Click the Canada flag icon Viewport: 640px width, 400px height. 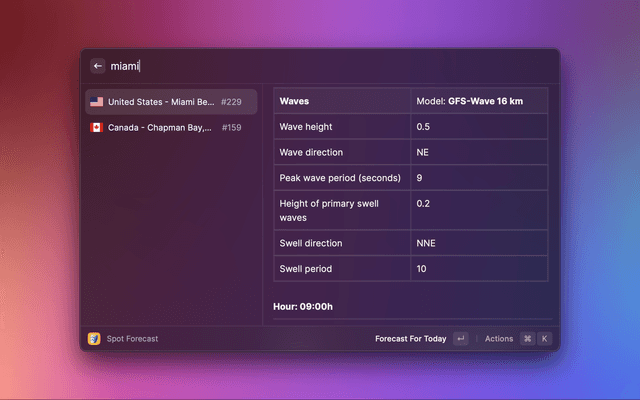pyautogui.click(x=97, y=128)
